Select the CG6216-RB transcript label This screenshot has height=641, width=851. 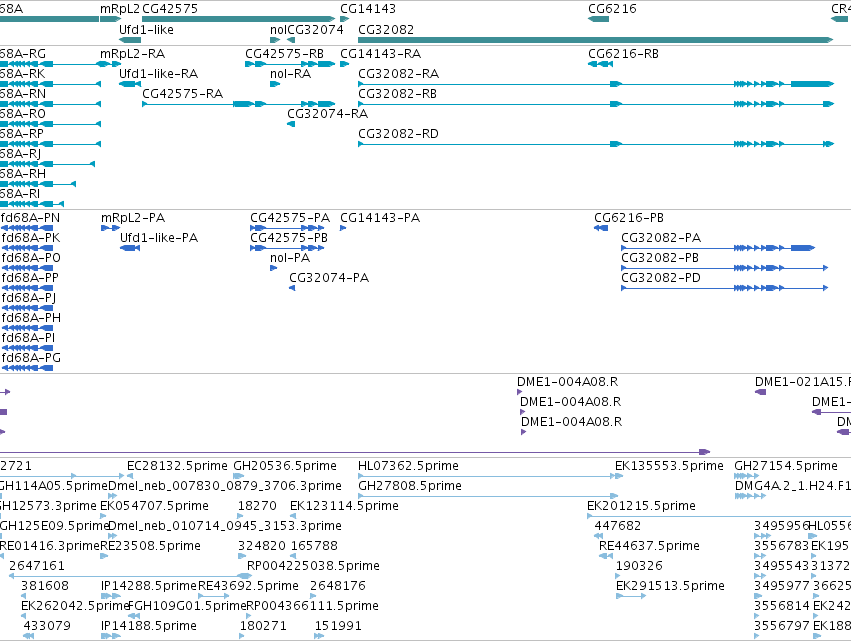[624, 54]
